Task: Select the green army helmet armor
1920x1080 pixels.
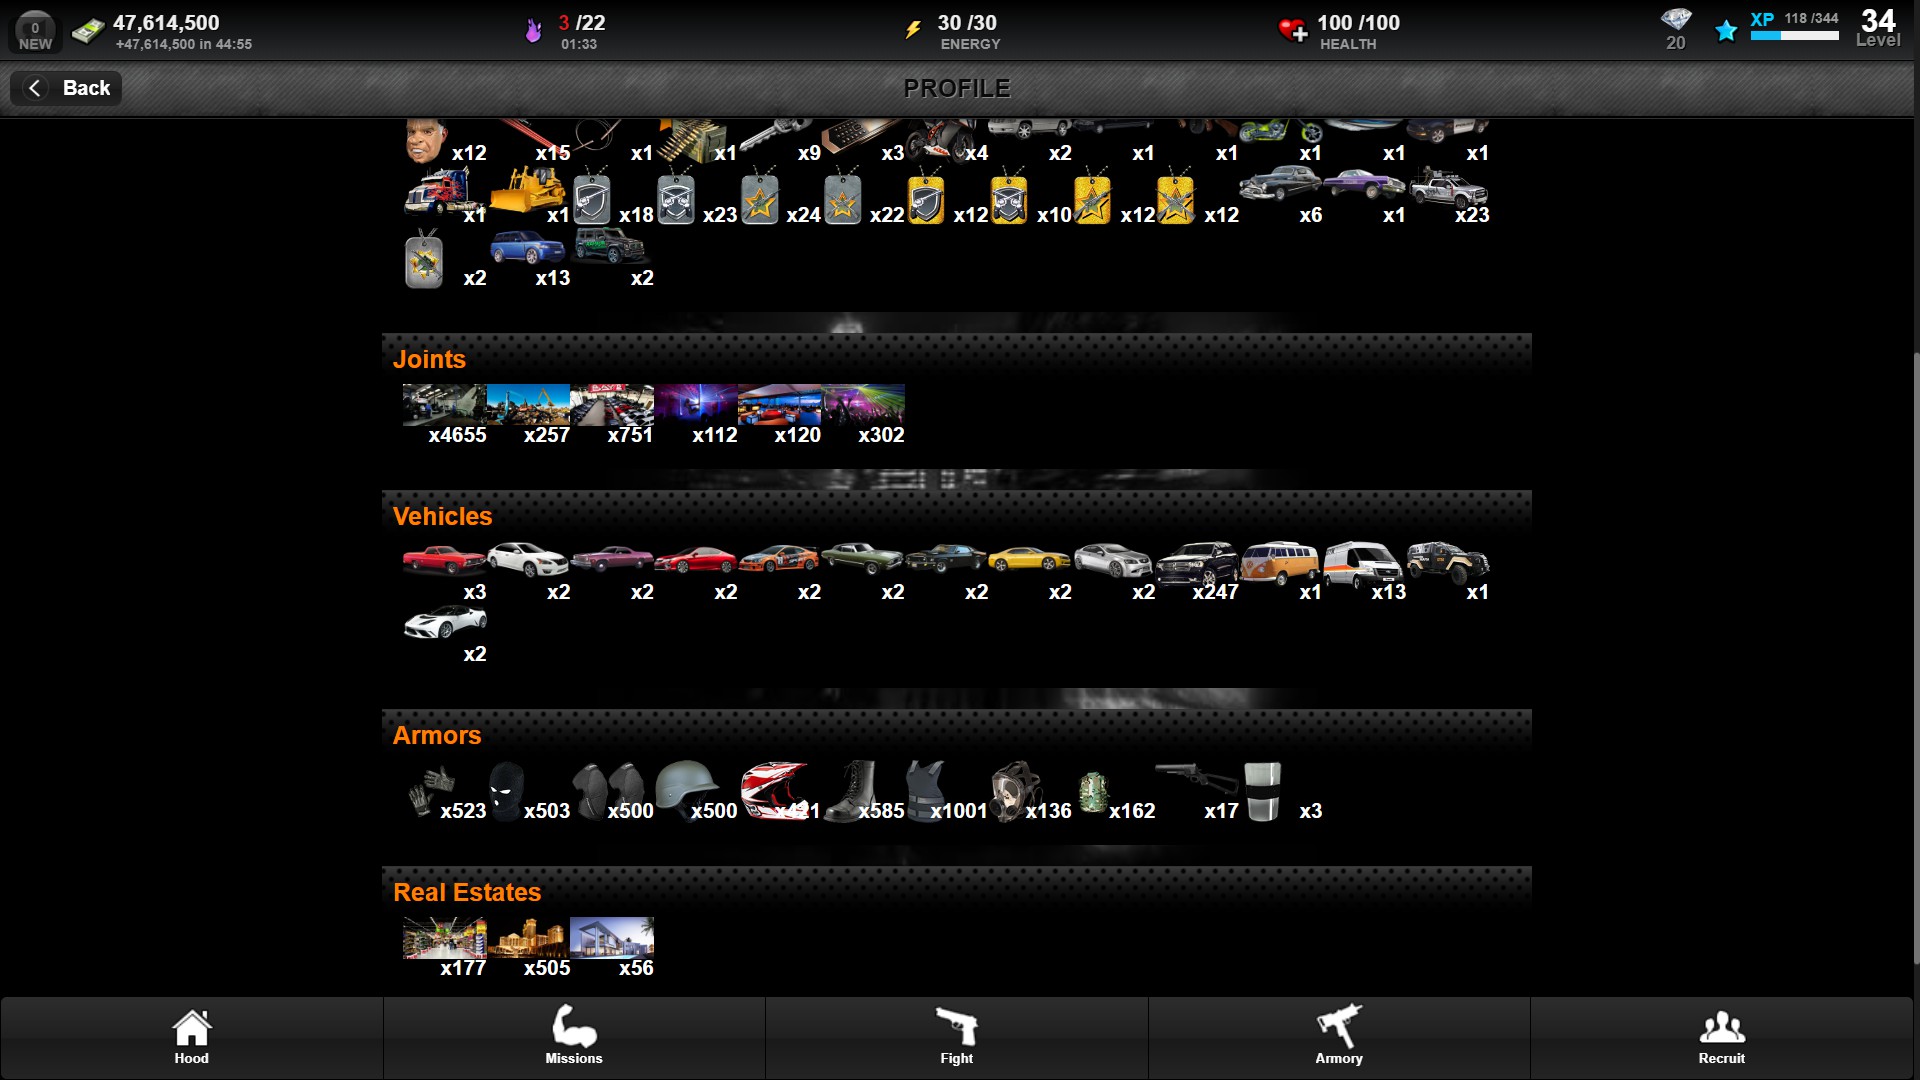Action: coord(686,785)
